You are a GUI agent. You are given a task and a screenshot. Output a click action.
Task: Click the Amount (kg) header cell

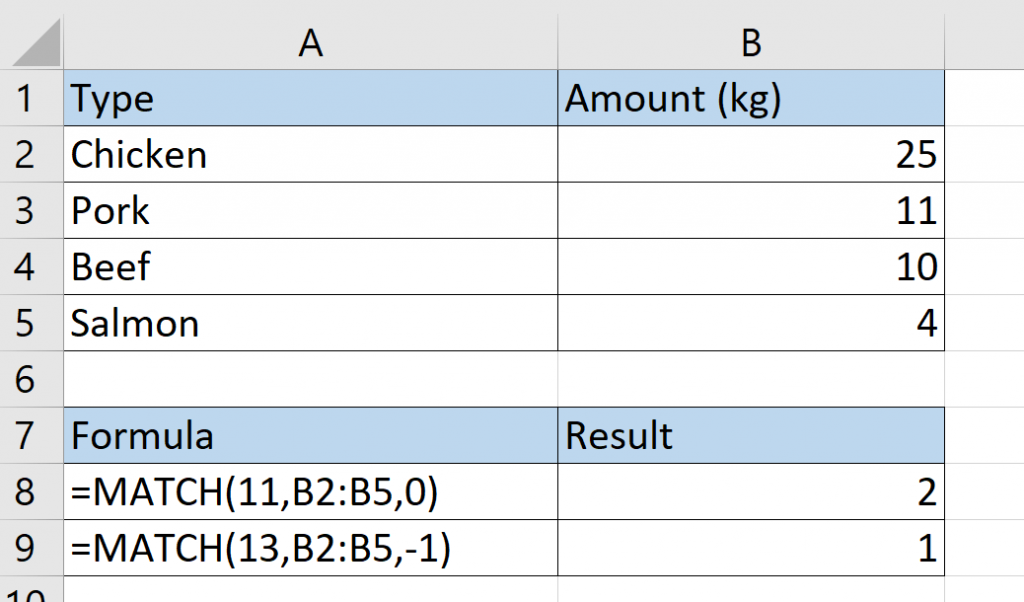click(750, 98)
